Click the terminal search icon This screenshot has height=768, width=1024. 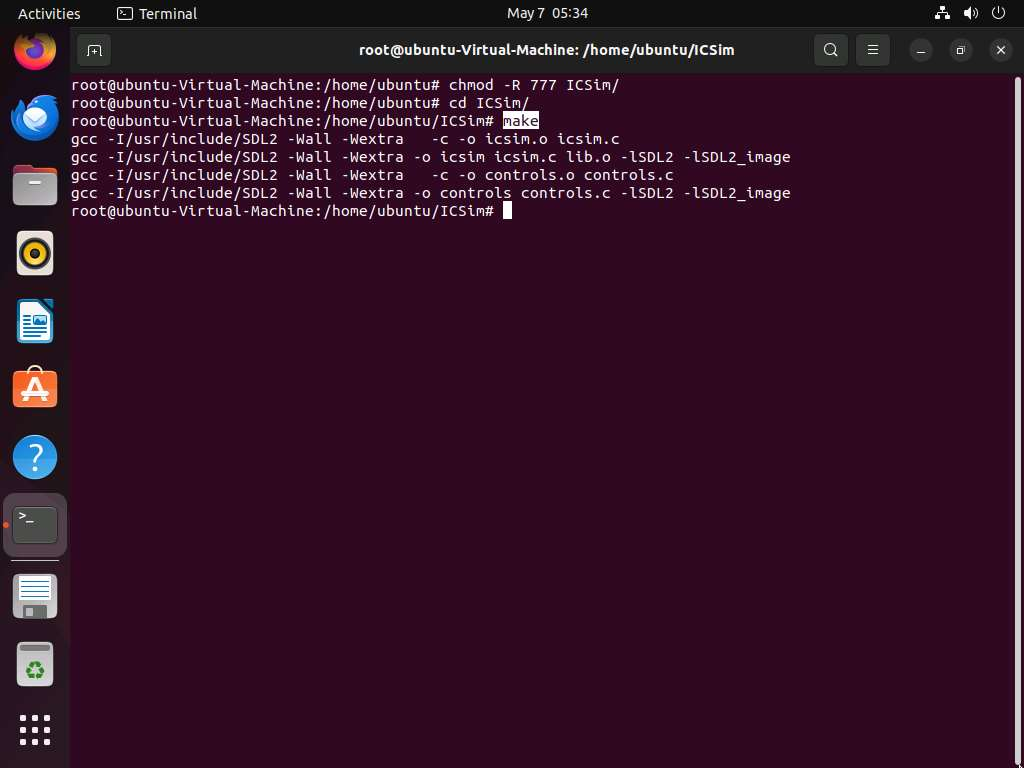click(830, 50)
